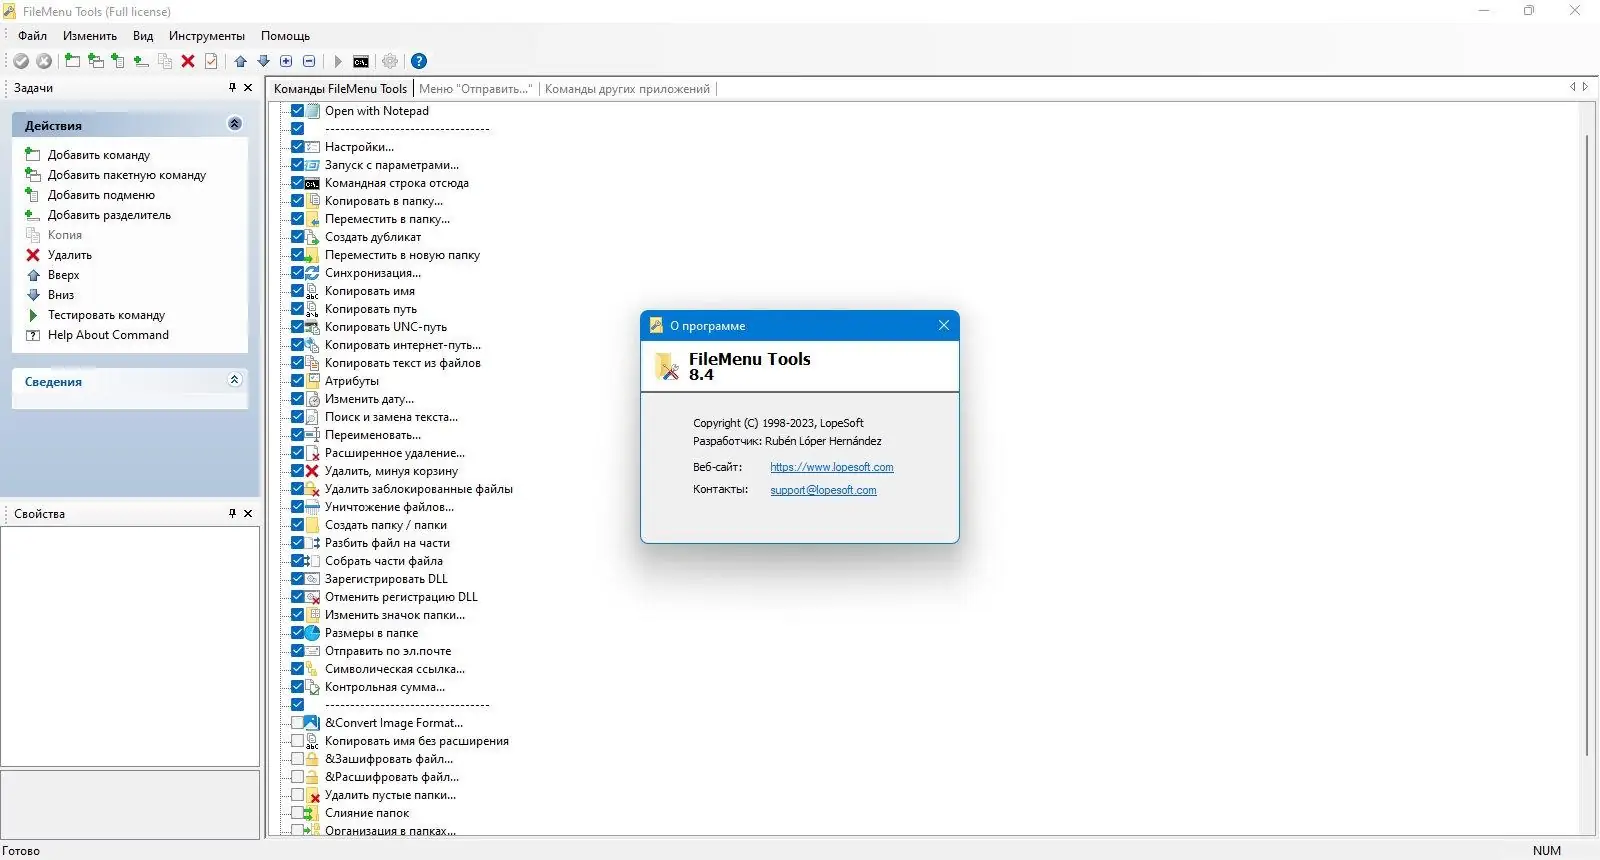Click the pin button of the Свойства pane
The height and width of the screenshot is (860, 1600).
[232, 513]
